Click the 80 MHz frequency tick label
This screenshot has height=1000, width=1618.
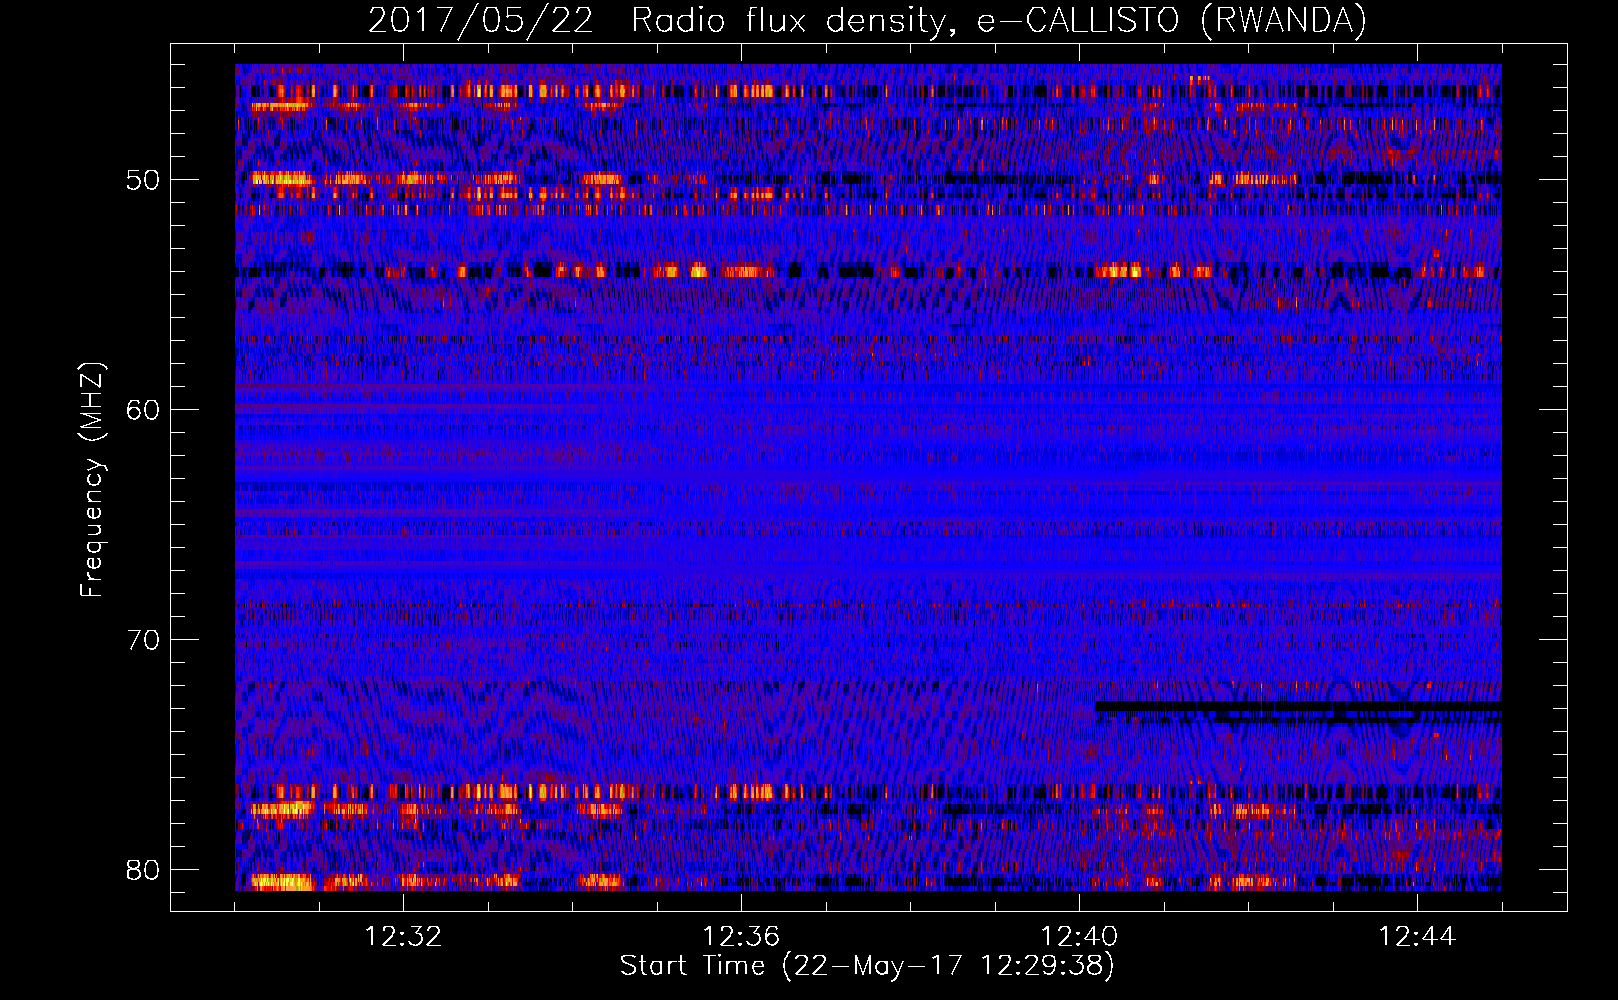143,870
